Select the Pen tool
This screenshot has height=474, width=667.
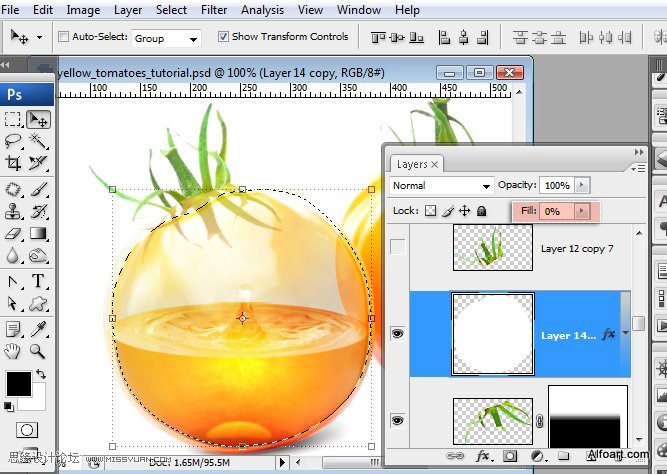point(13,281)
